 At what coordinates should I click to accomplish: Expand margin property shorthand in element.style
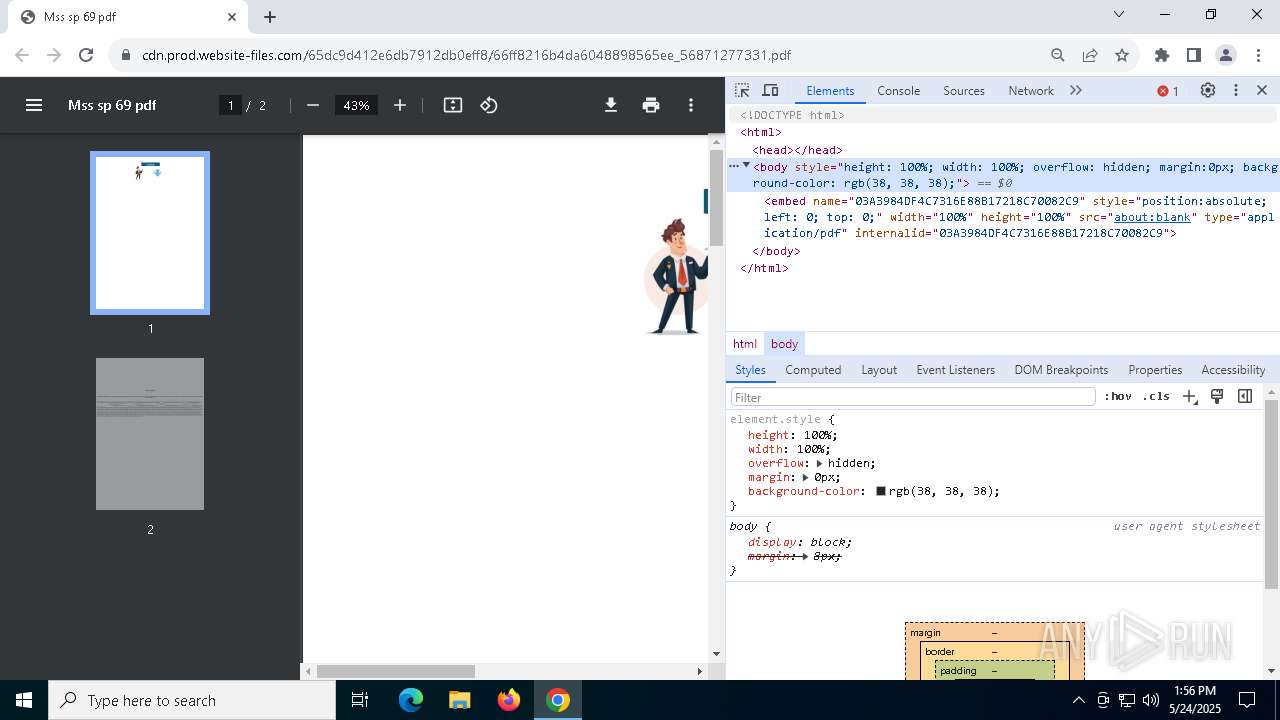(x=805, y=477)
